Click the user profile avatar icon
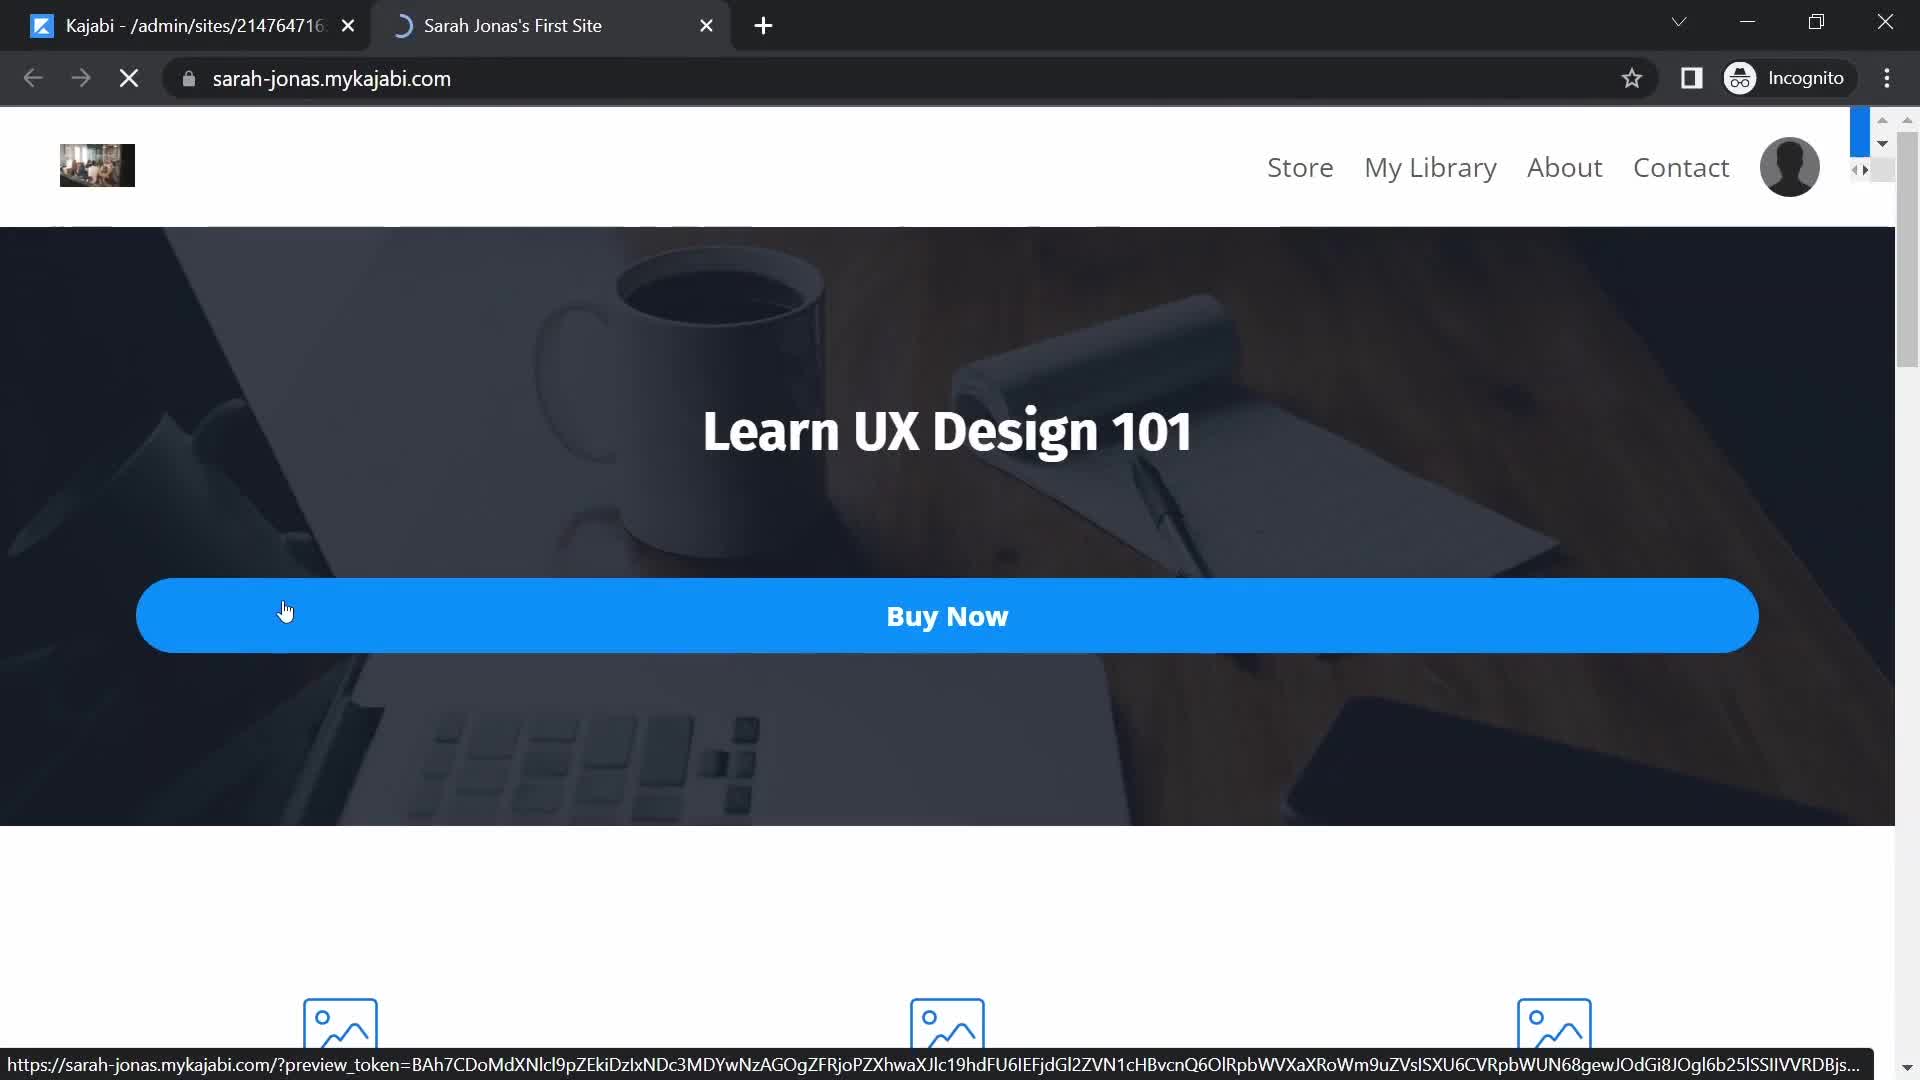Image resolution: width=1920 pixels, height=1080 pixels. pyautogui.click(x=1789, y=166)
